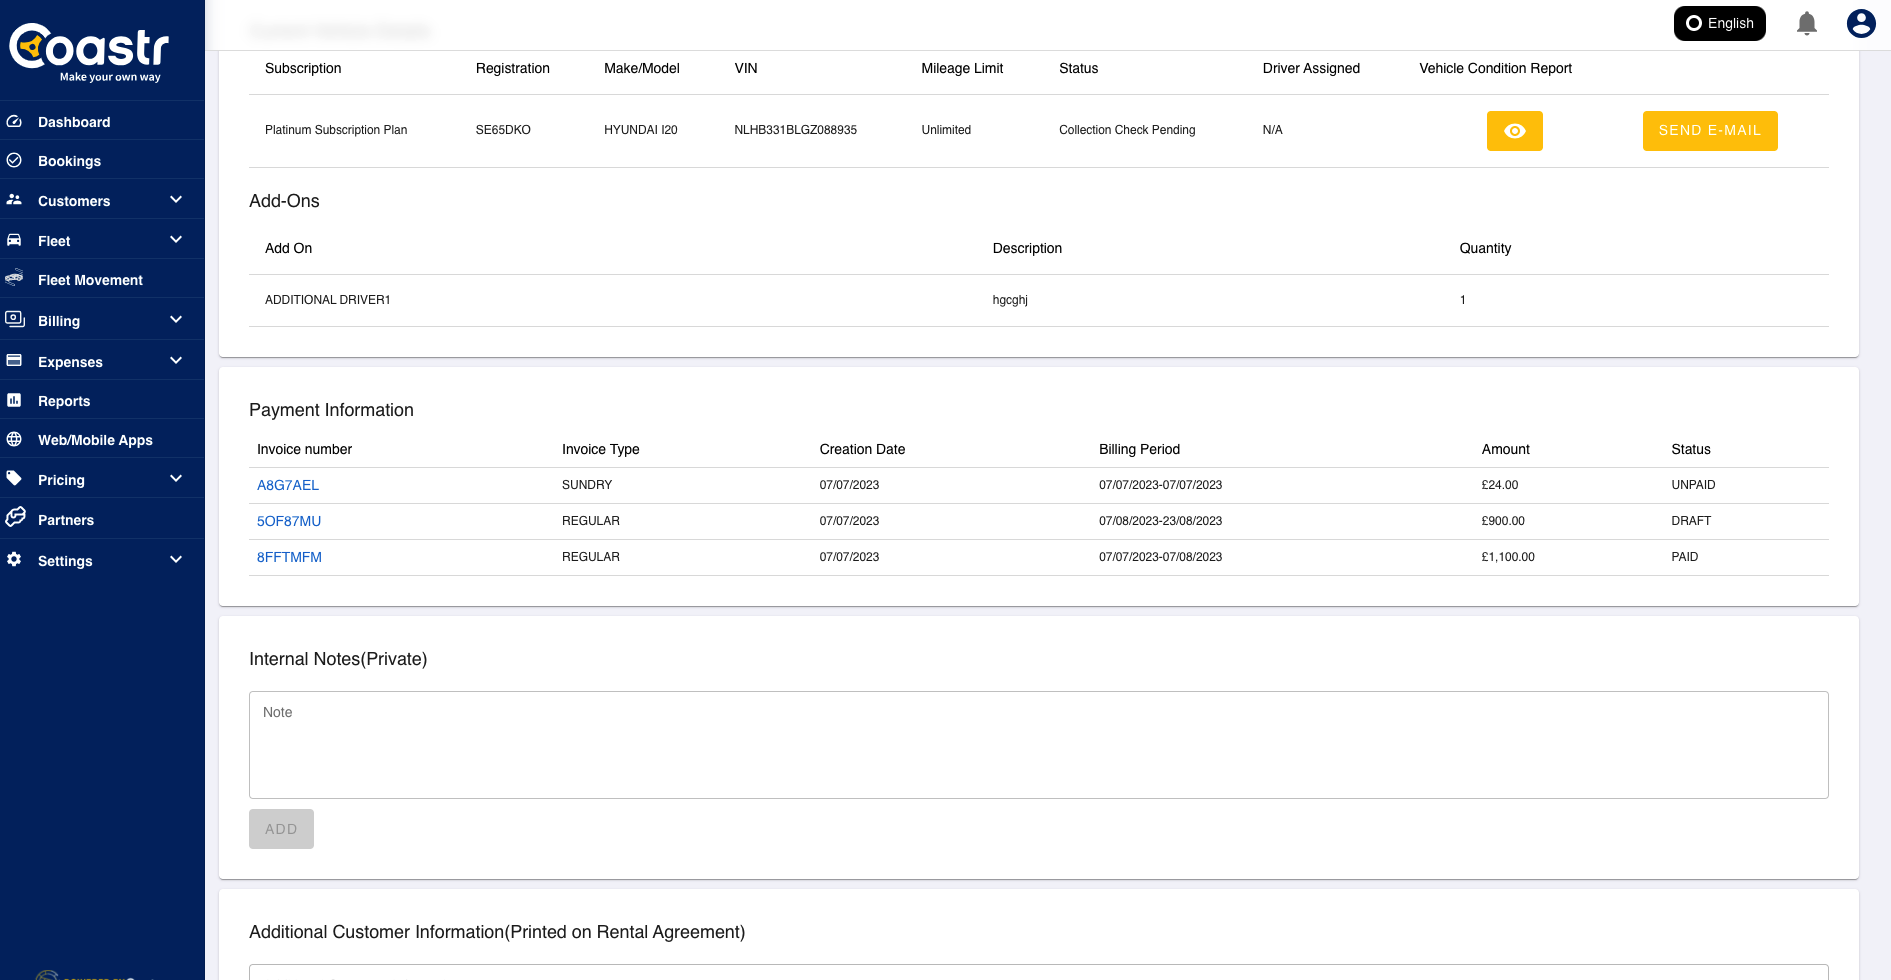The image size is (1891, 980).
Task: Expand the Customers submenu chevron
Action: point(176,200)
